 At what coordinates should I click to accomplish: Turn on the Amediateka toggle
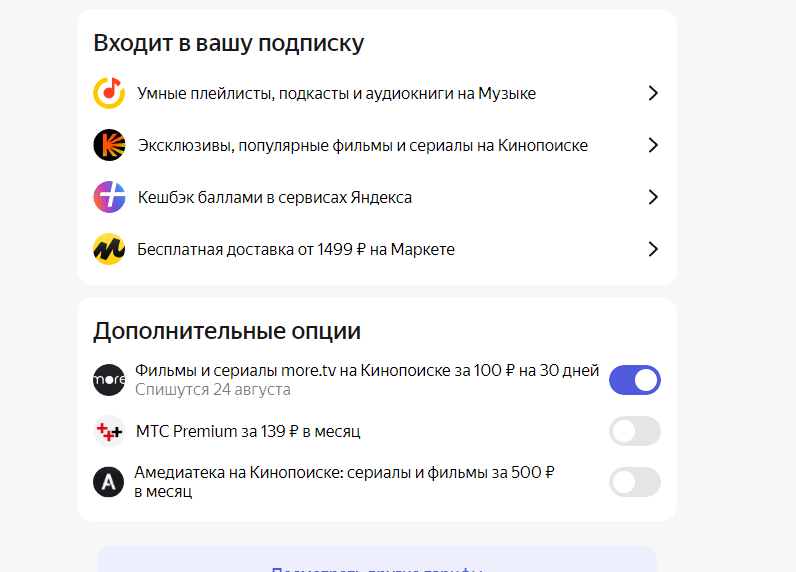634,483
